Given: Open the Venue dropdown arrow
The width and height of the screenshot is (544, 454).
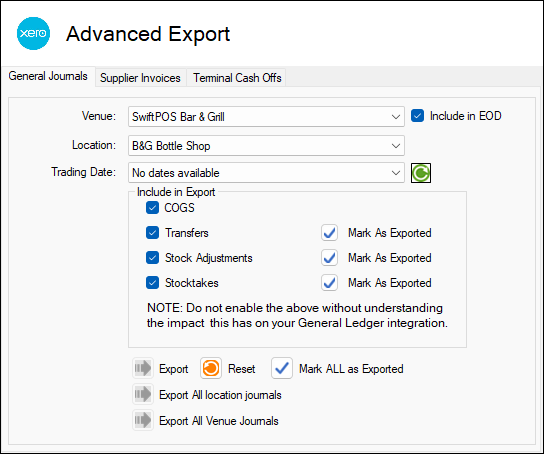Looking at the screenshot, I should (x=396, y=117).
